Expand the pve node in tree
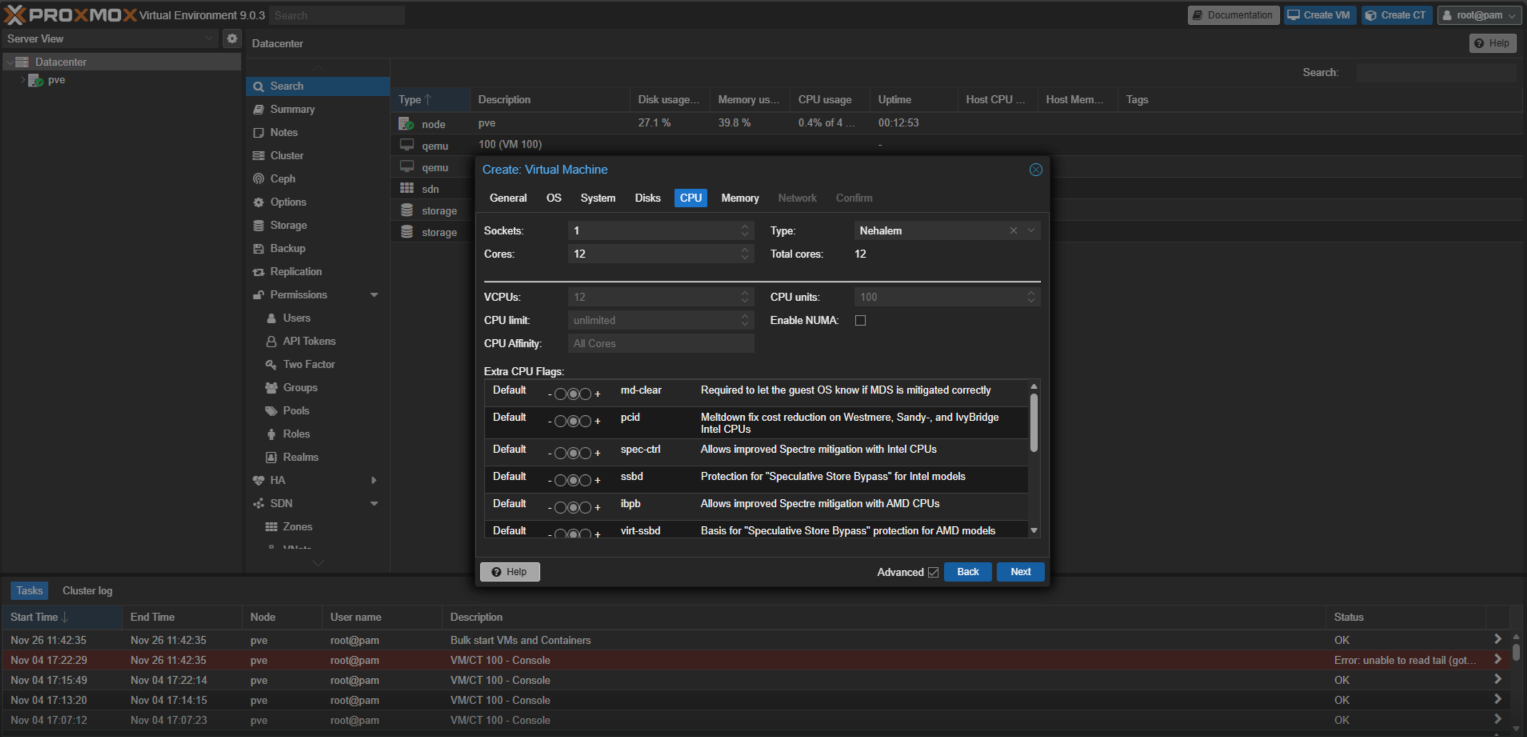 (23, 80)
